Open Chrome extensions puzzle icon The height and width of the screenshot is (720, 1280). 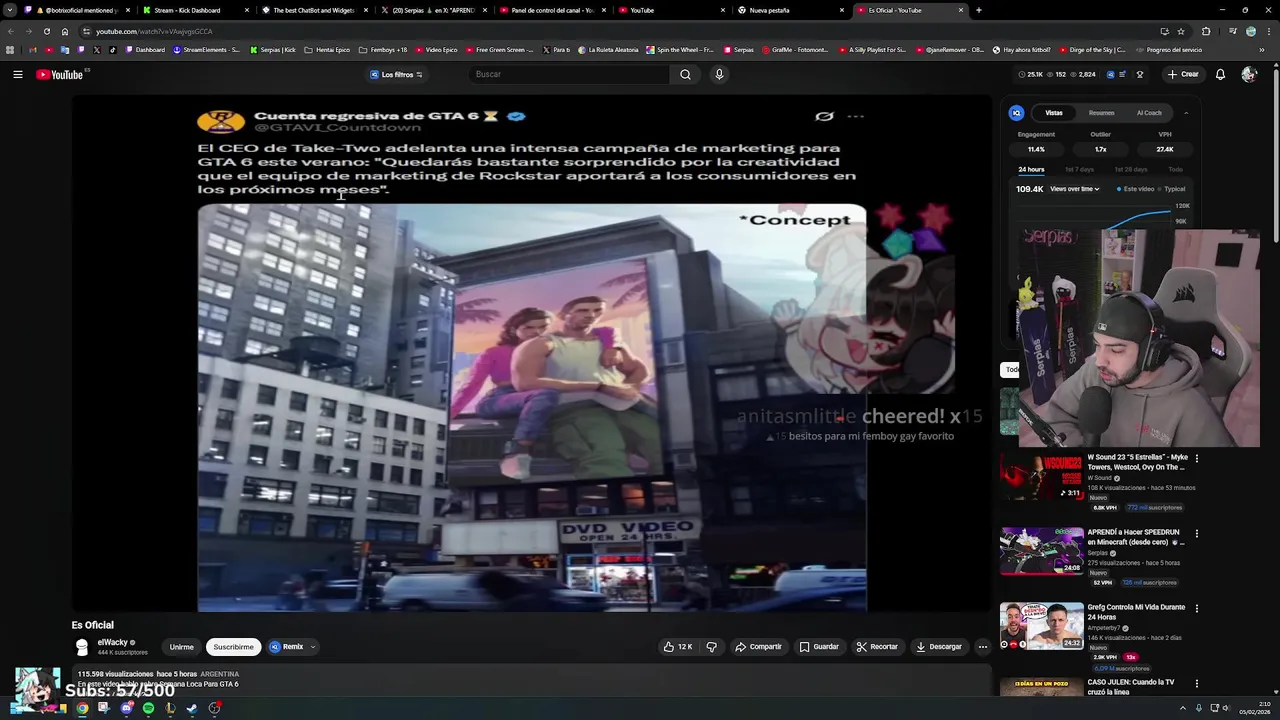point(1206,31)
